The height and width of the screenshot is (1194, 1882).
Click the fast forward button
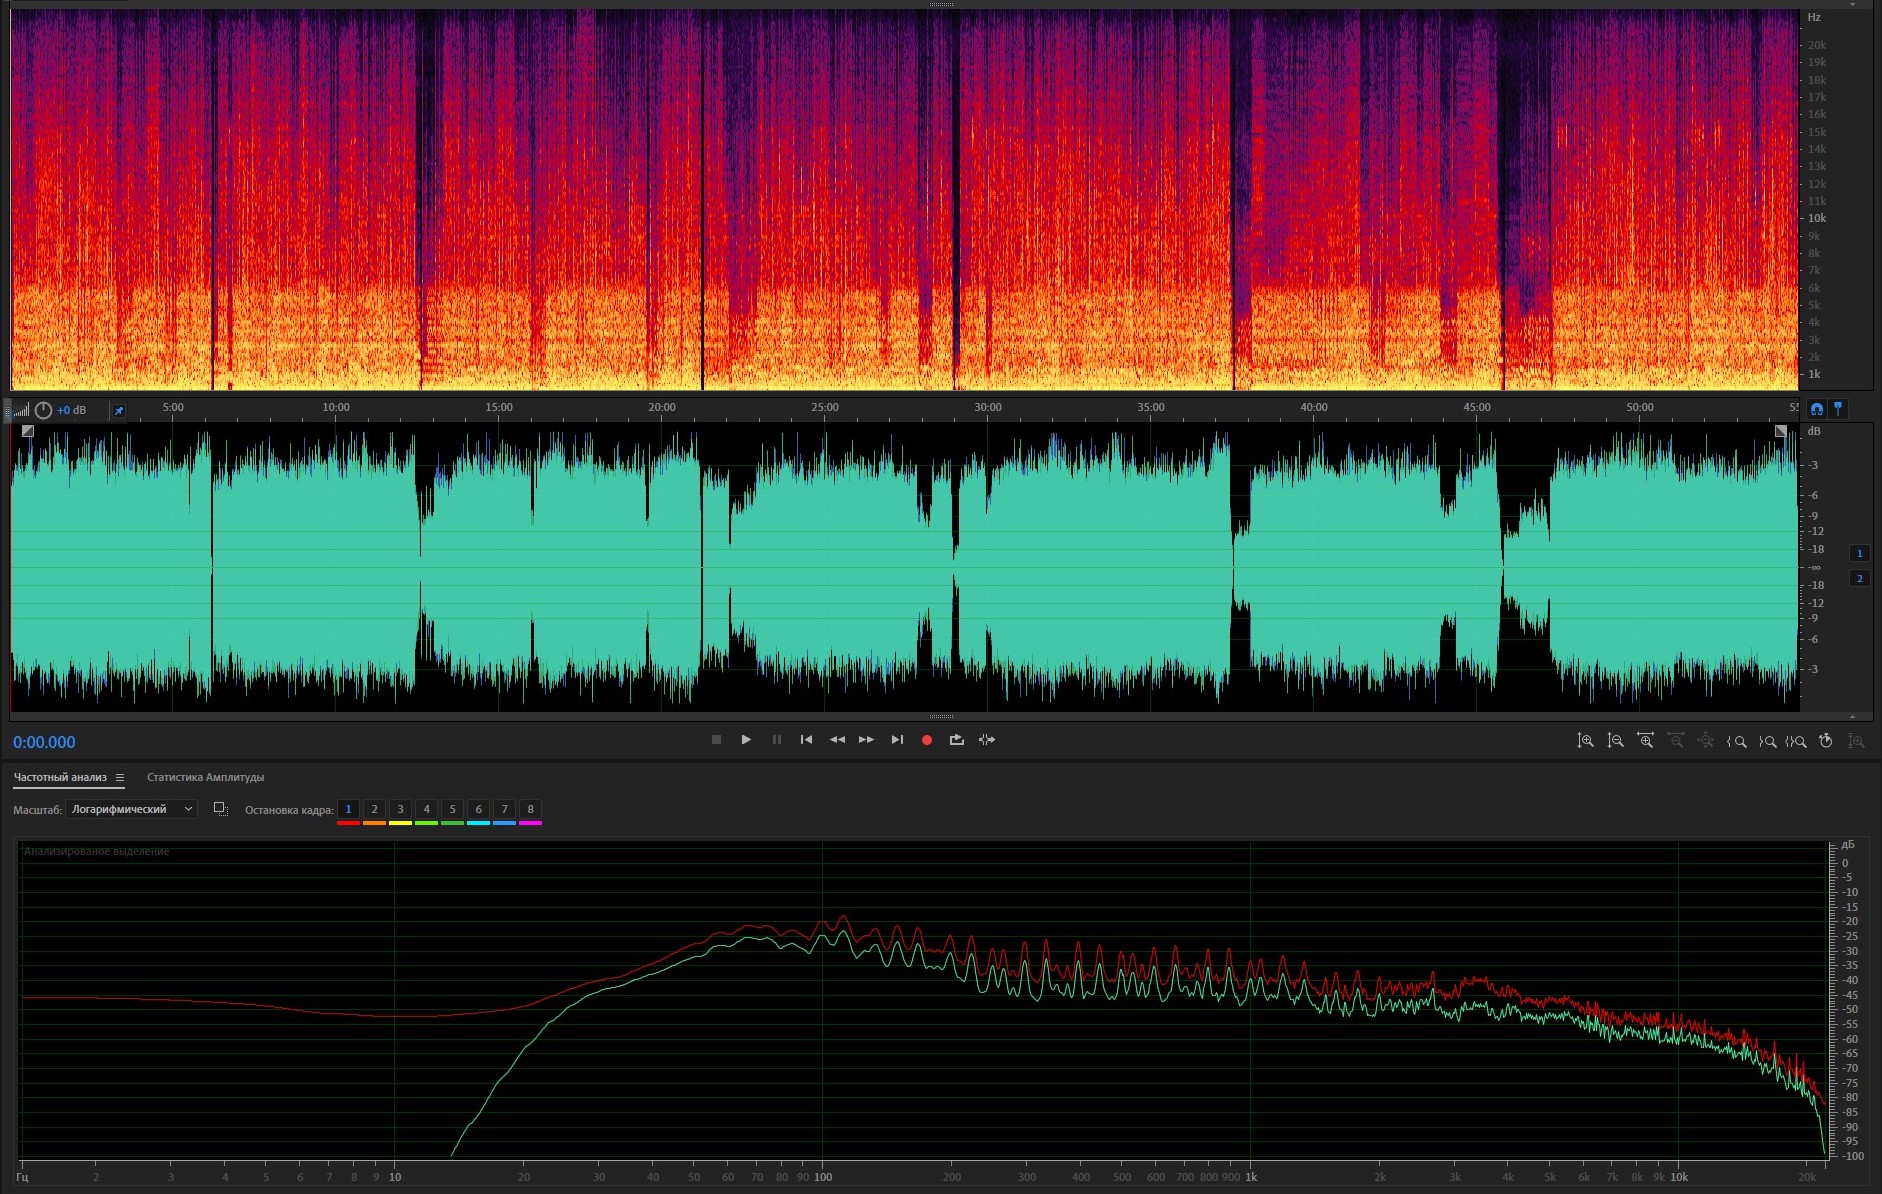866,740
